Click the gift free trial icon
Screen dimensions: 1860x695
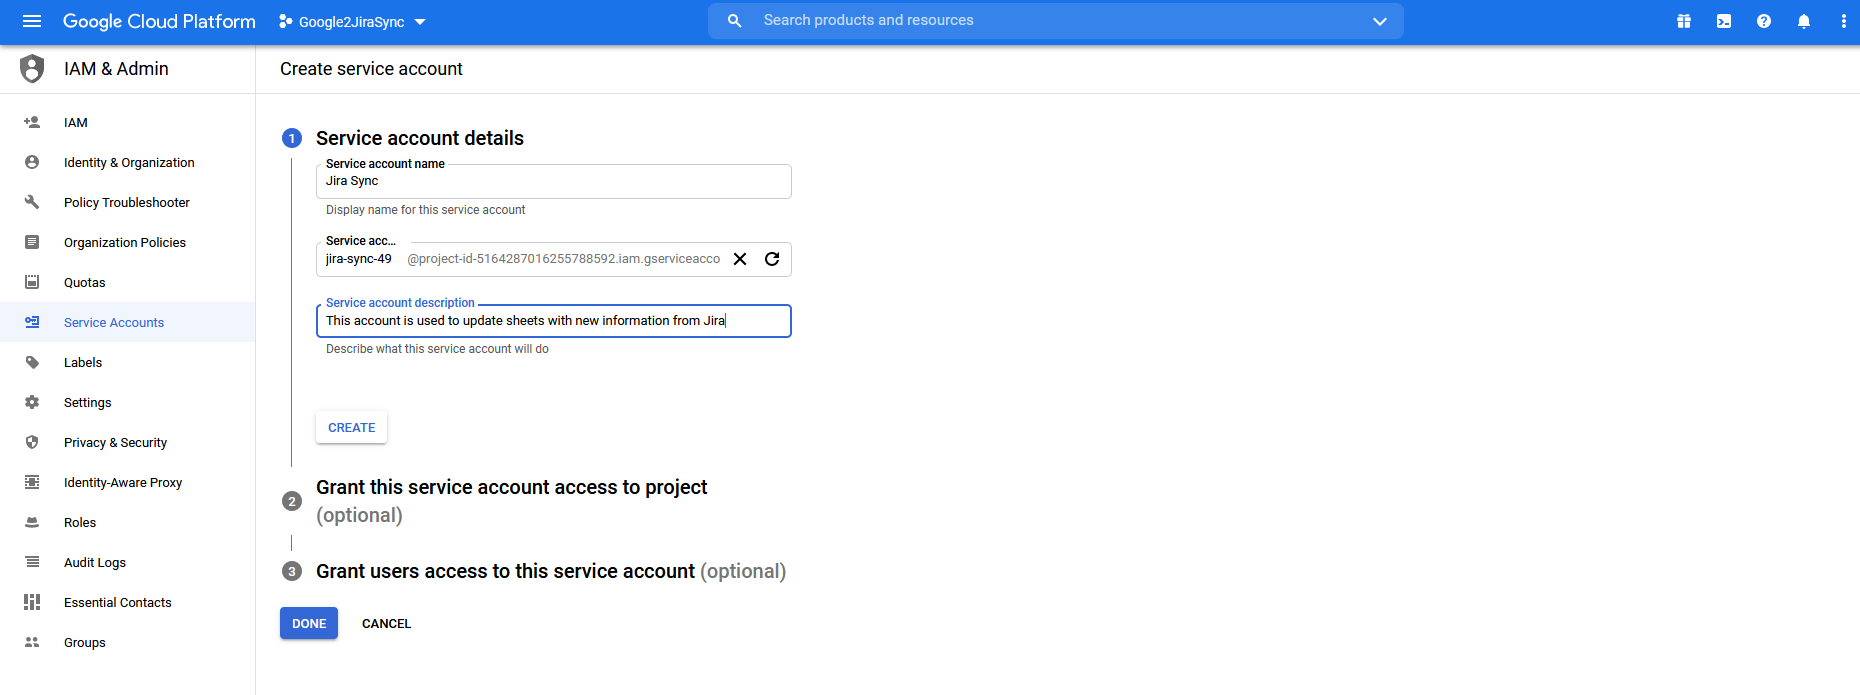pos(1684,21)
